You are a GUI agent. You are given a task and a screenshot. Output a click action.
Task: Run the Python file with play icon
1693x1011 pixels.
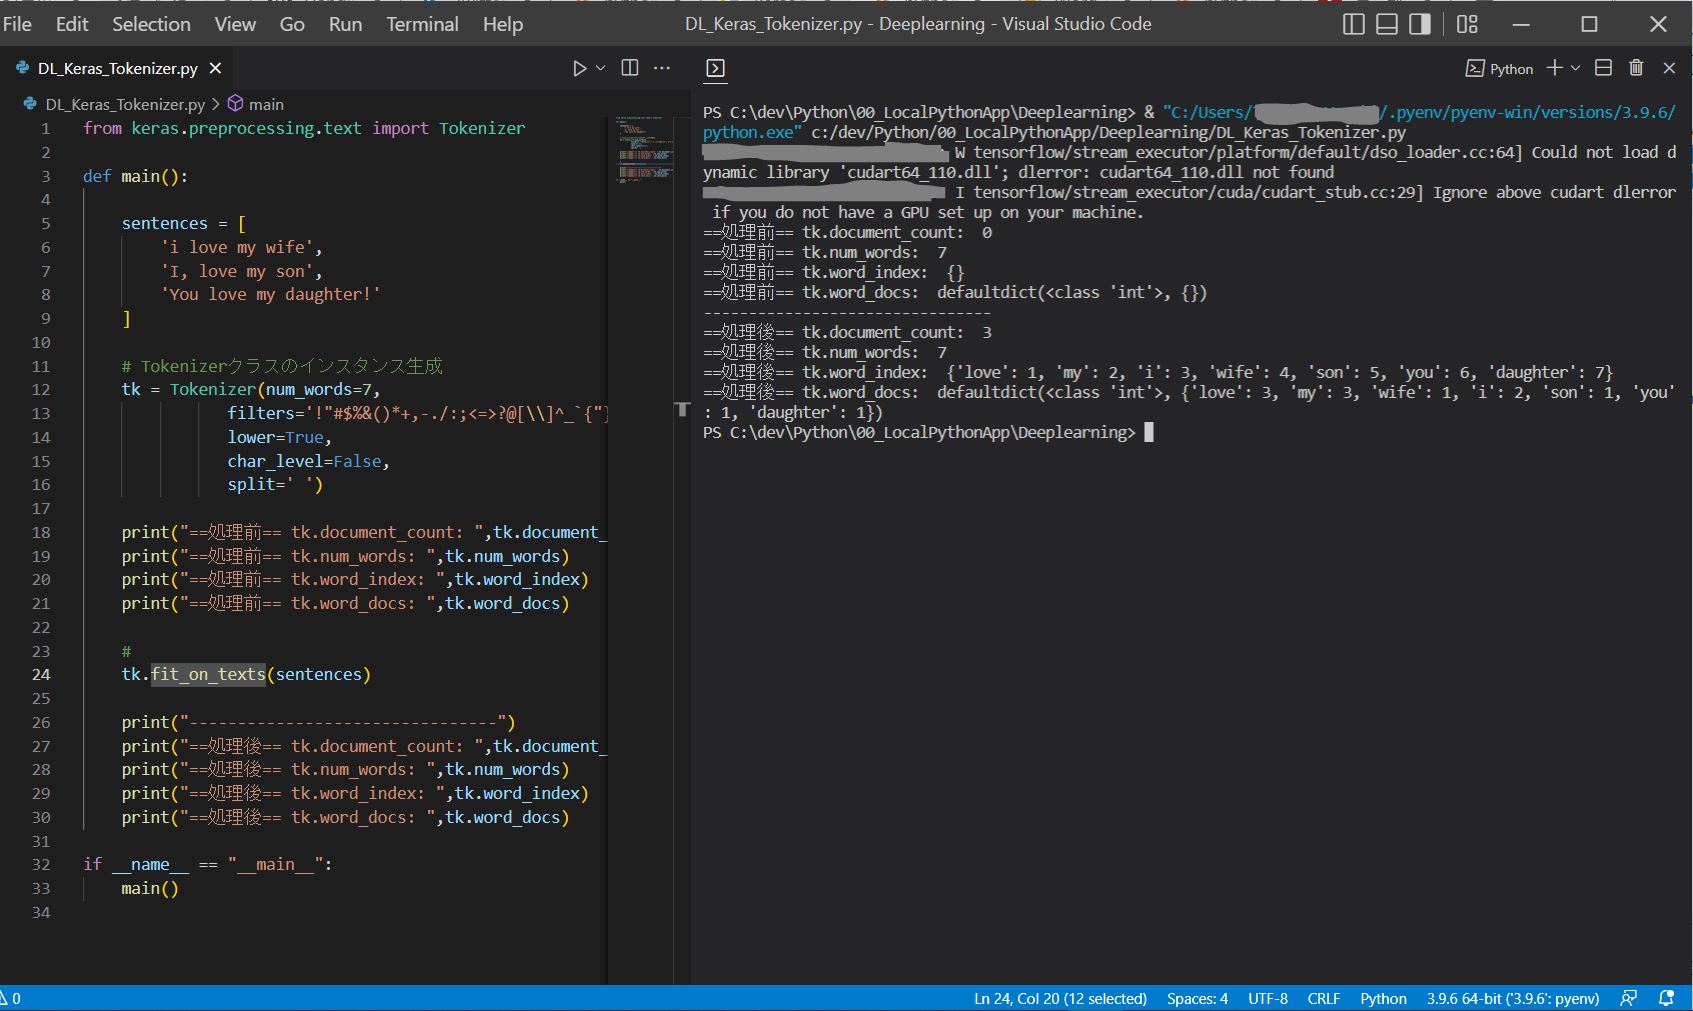[x=579, y=68]
